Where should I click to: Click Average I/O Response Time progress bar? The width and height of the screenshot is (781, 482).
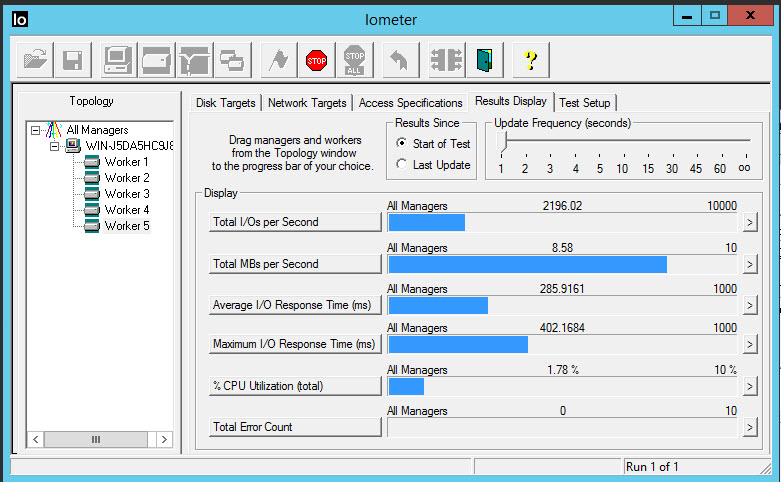pyautogui.click(x=562, y=306)
